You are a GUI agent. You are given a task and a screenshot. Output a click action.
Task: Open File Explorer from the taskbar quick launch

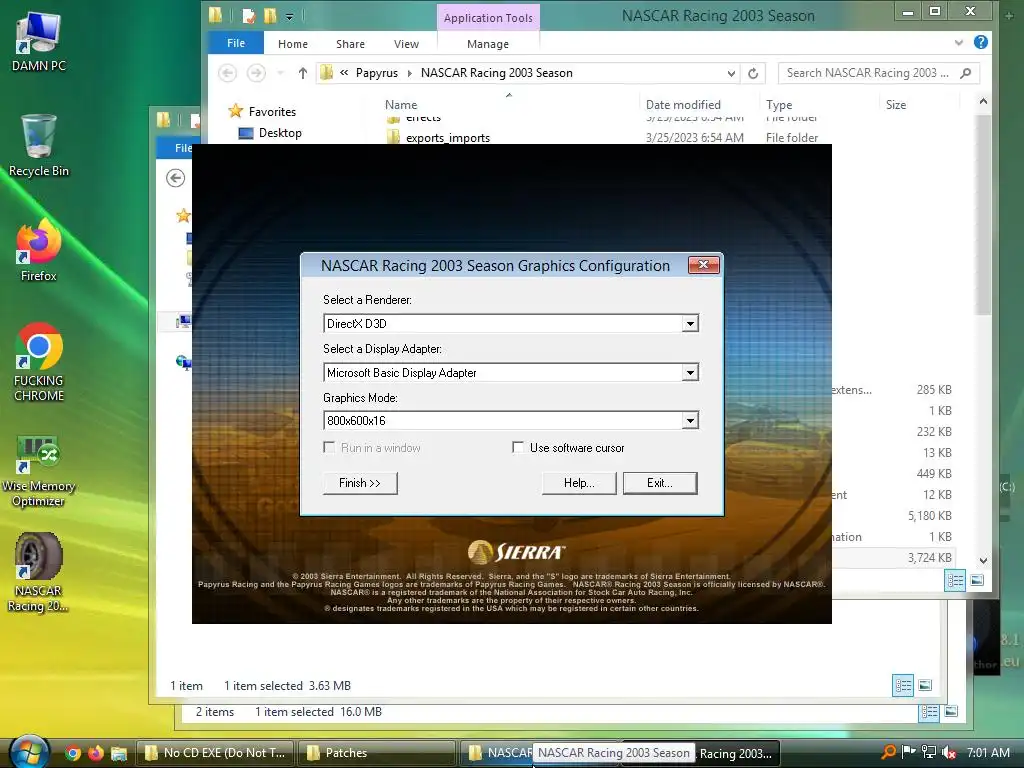[119, 753]
